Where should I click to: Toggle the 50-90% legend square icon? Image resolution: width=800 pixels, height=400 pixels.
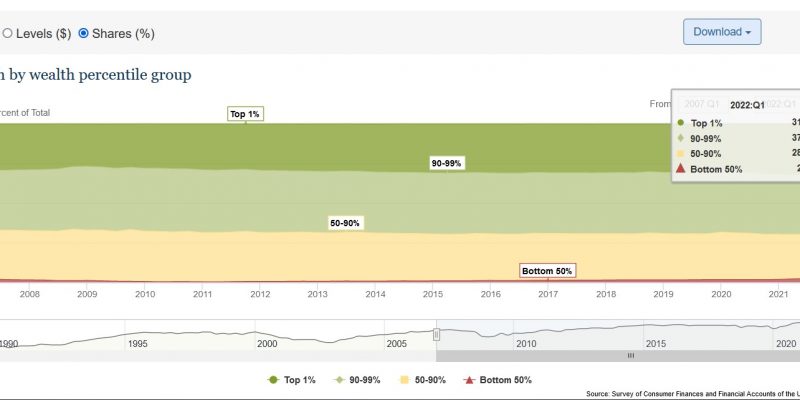[x=404, y=380]
